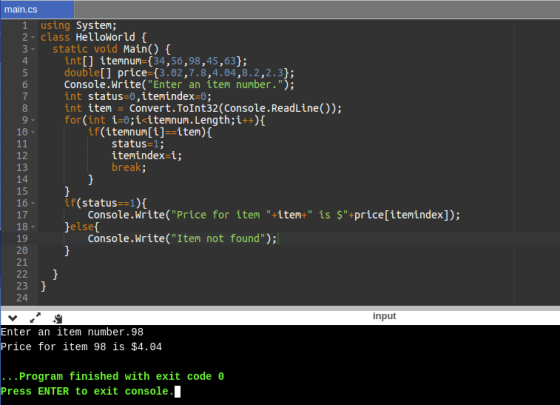This screenshot has height=405, width=560.
Task: Collapse class HelloWorld fold arrow on line 2
Action: coord(33,37)
